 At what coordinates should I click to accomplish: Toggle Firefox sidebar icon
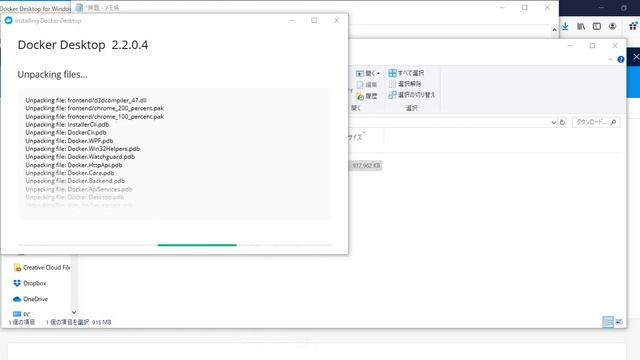(x=597, y=27)
